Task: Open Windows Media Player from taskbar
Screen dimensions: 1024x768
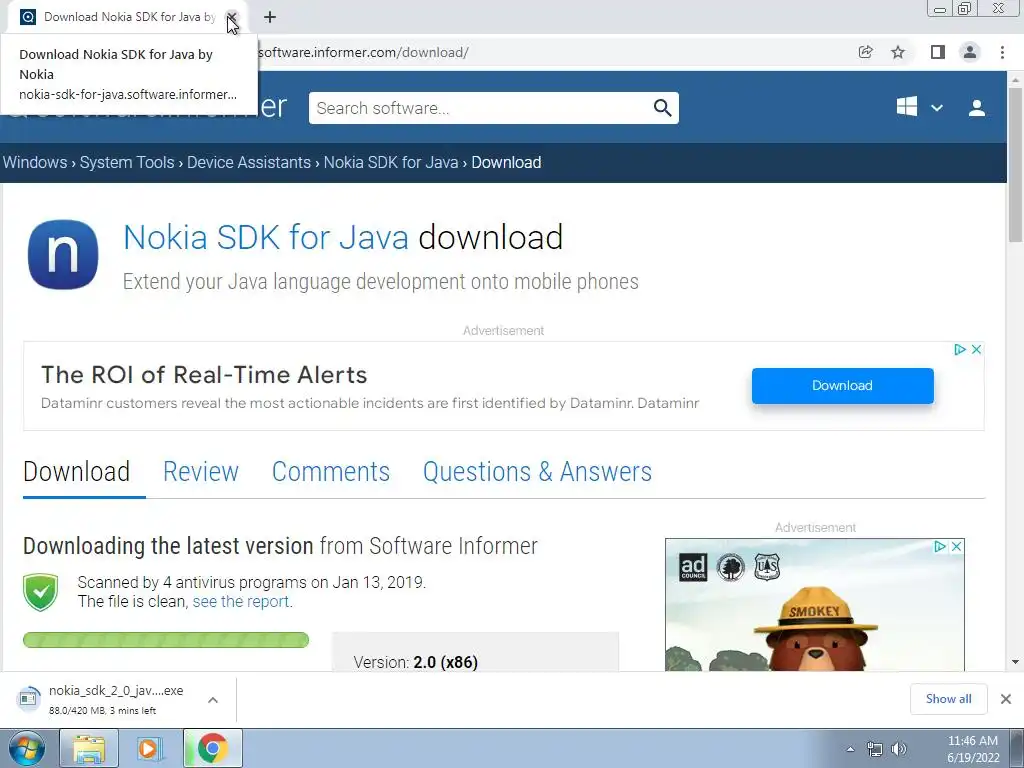Action: [150, 748]
